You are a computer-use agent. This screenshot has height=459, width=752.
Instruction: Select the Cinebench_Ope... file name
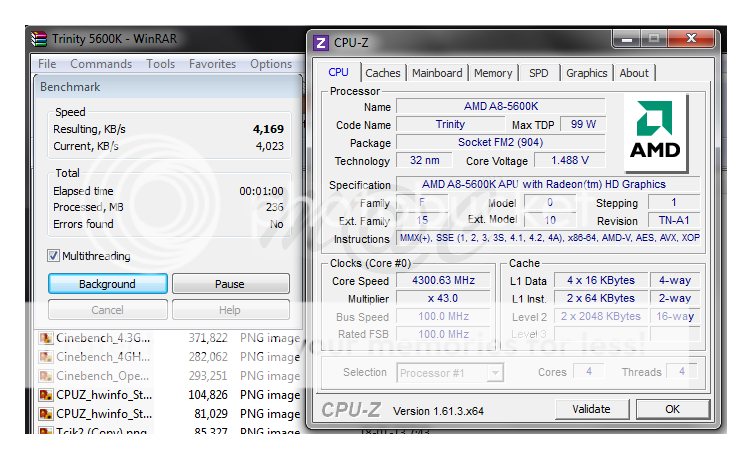[x=103, y=376]
